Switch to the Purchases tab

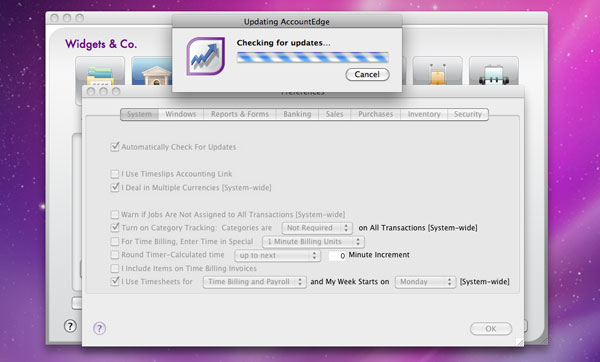[x=375, y=114]
